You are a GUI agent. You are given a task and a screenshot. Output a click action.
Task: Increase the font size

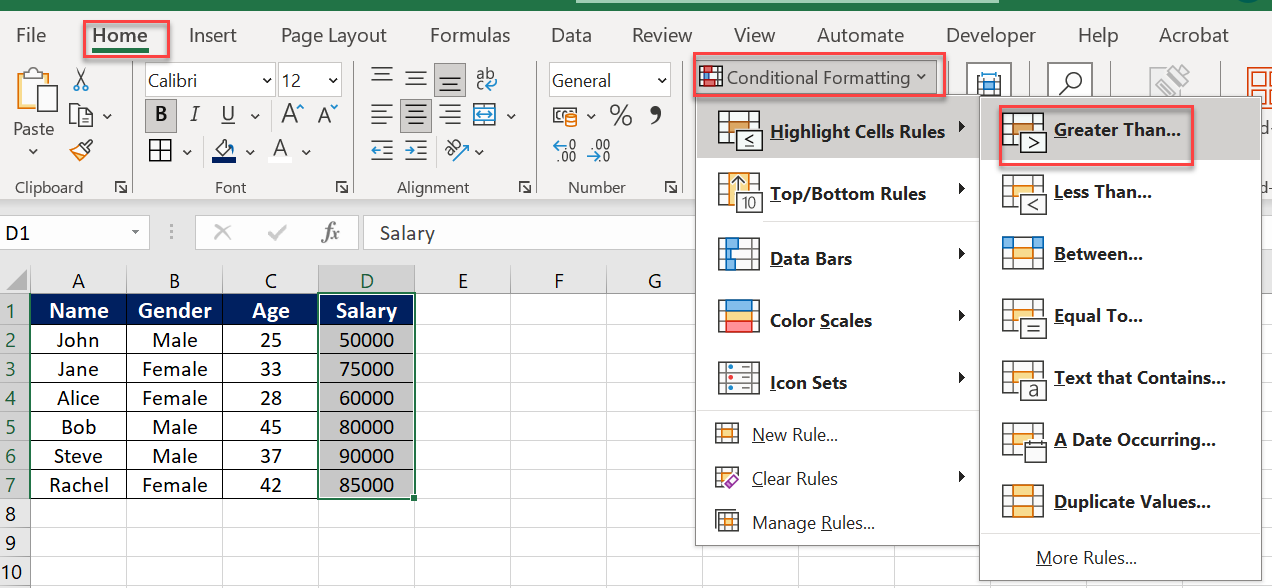(292, 114)
